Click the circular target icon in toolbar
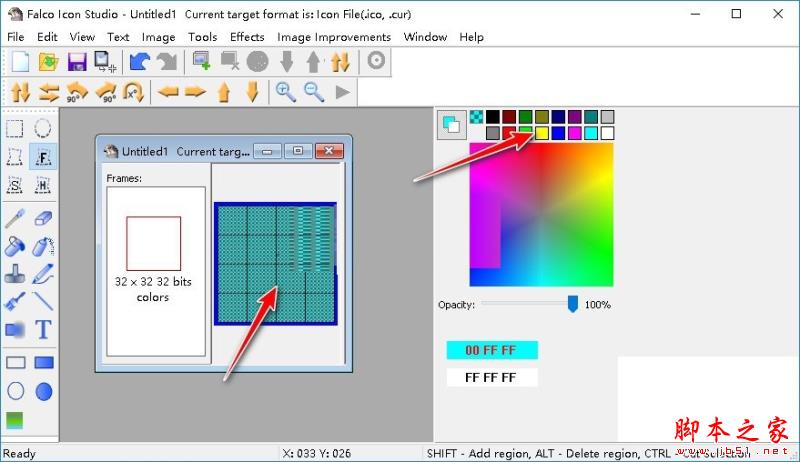800x462 pixels. point(376,60)
